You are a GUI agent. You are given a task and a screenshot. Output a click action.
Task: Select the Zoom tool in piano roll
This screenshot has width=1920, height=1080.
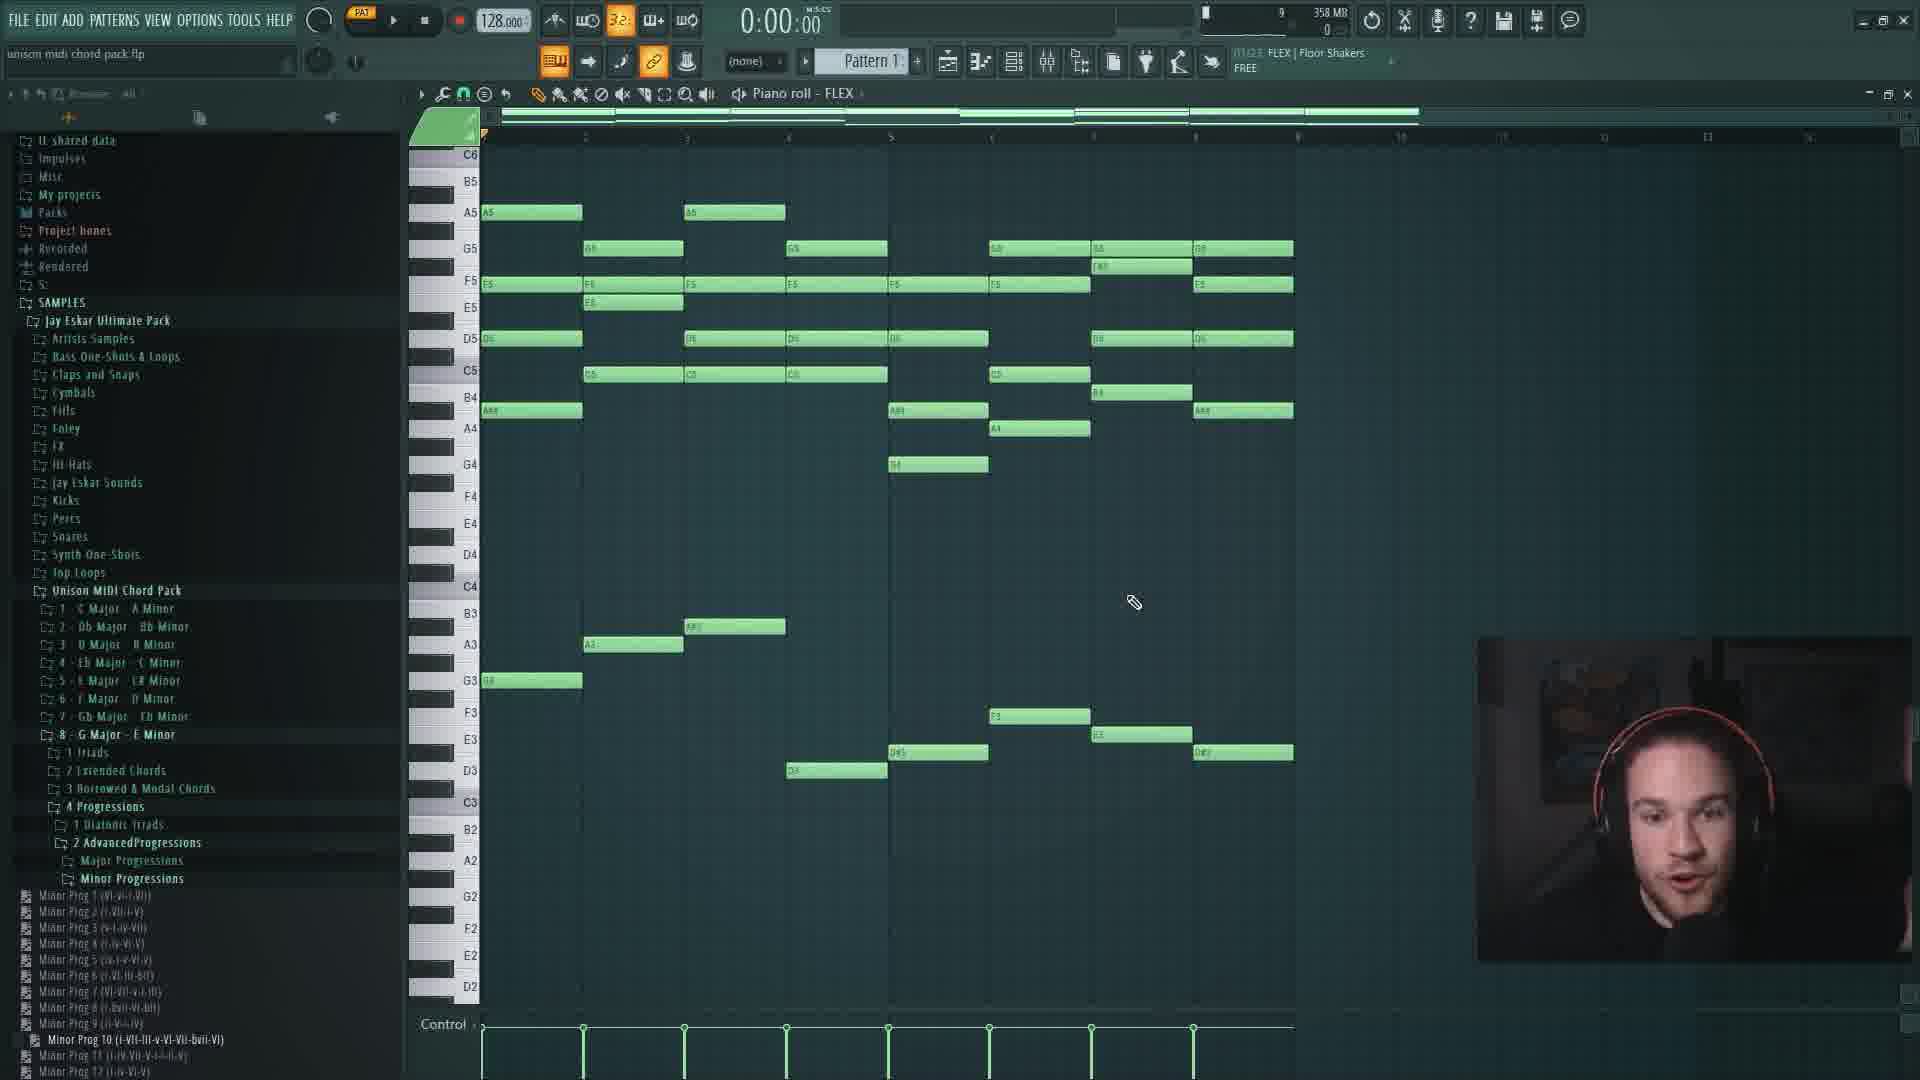[685, 94]
